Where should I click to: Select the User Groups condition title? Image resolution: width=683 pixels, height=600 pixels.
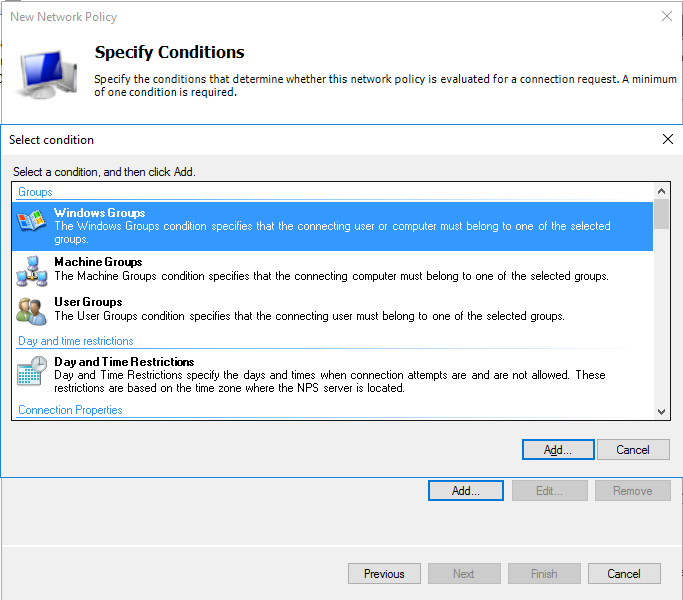click(x=88, y=302)
